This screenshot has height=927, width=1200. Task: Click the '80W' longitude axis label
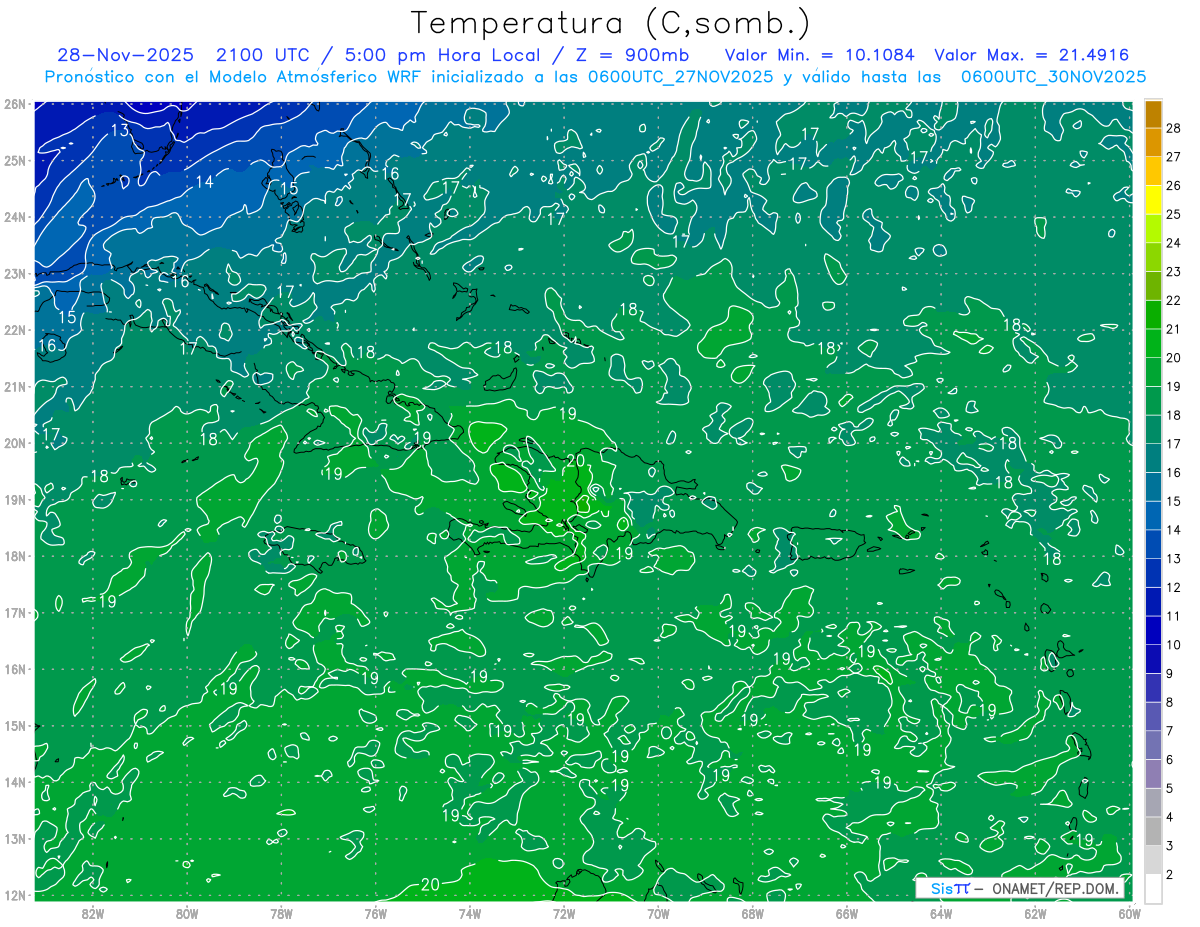pos(187,913)
